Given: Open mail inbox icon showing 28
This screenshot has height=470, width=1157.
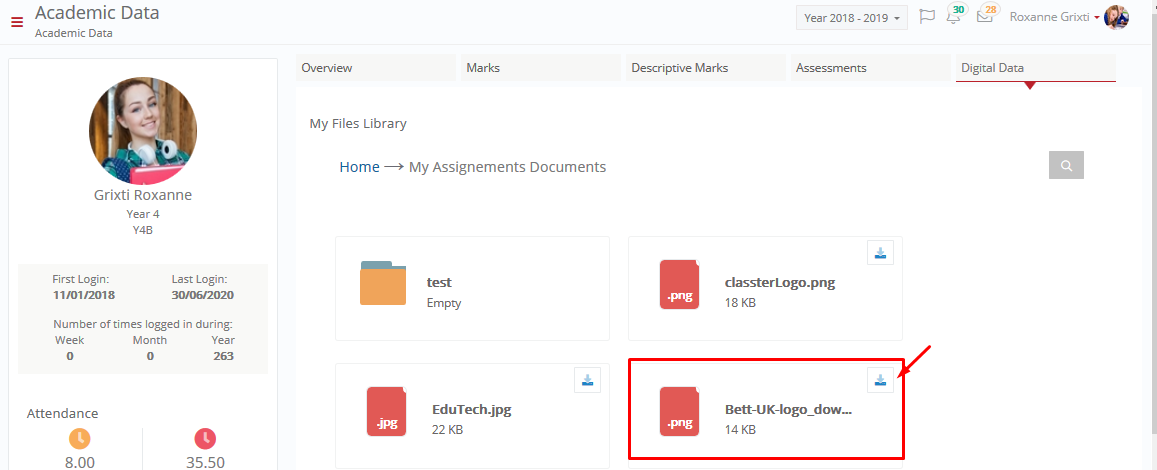Looking at the screenshot, I should (985, 15).
